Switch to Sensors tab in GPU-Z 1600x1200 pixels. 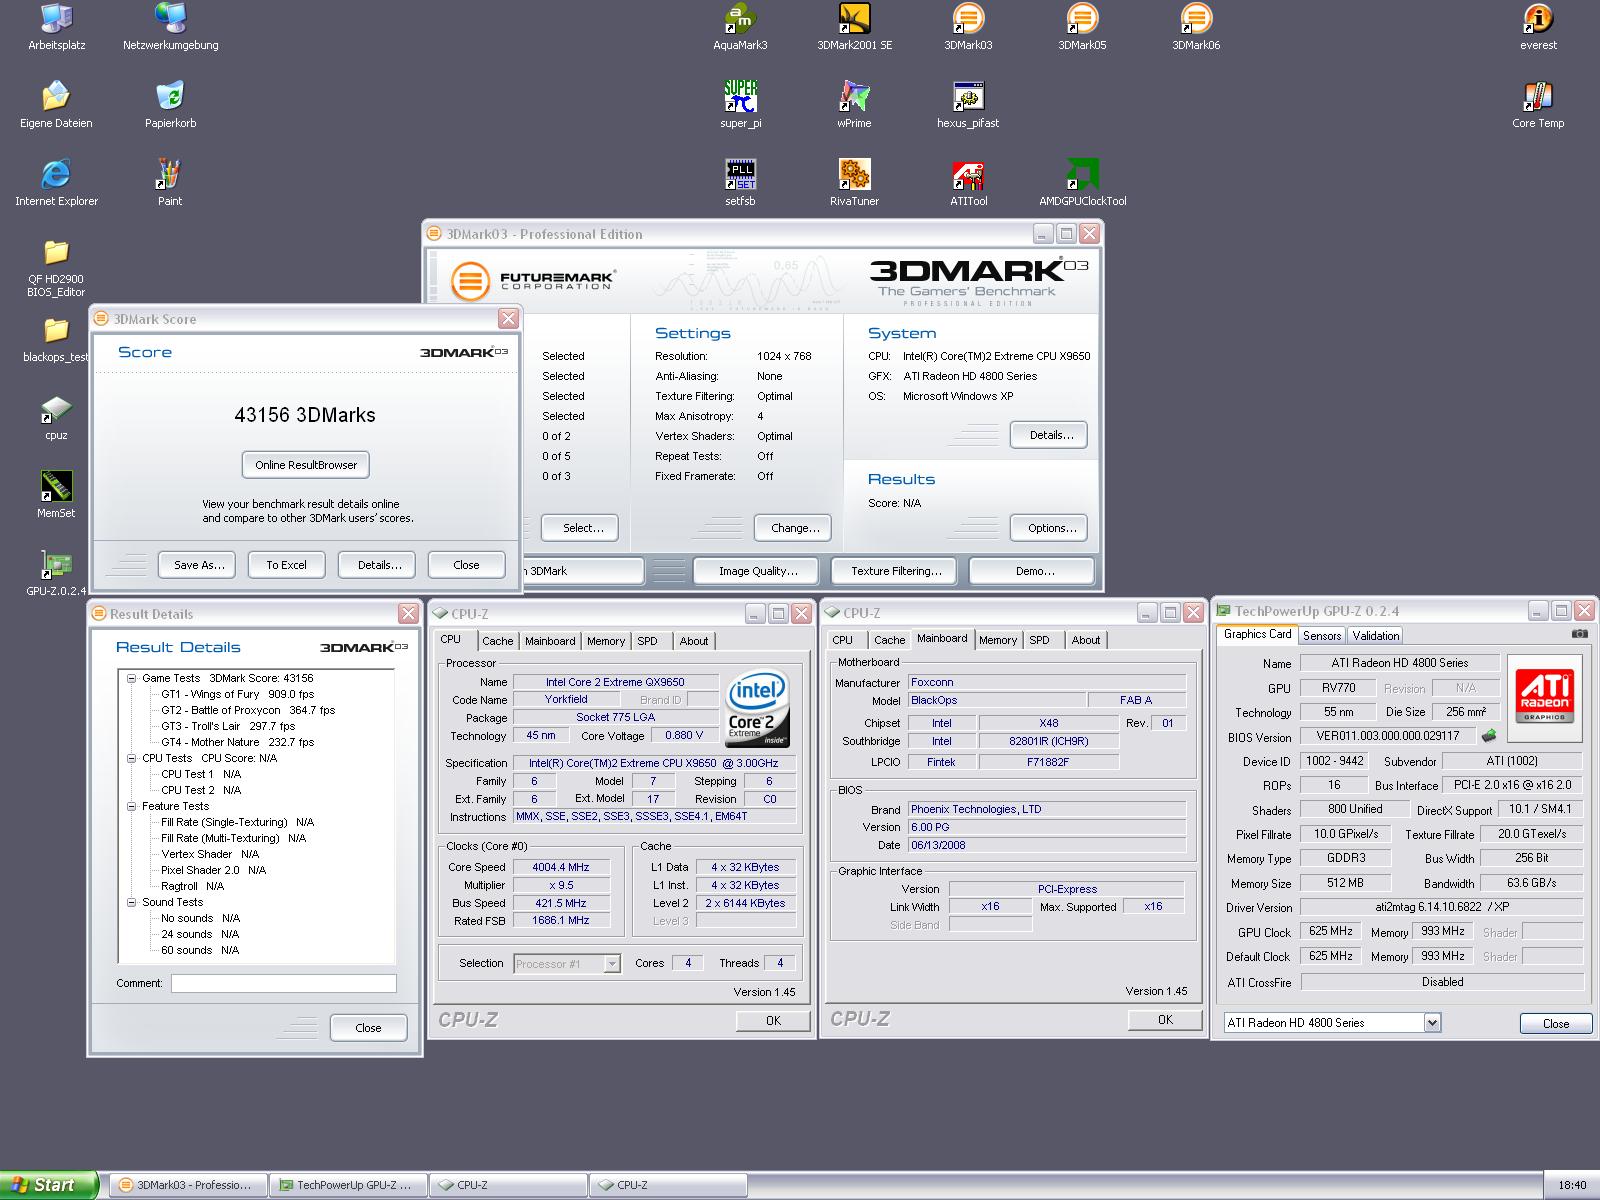coord(1322,636)
